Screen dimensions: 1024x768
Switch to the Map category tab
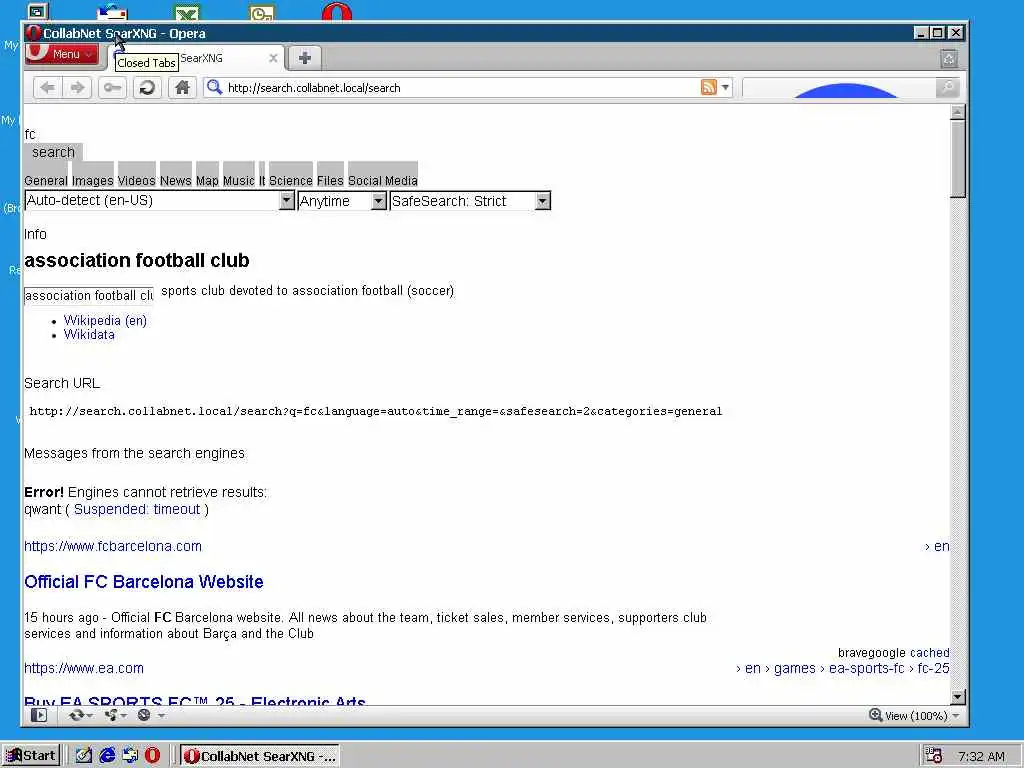207,180
